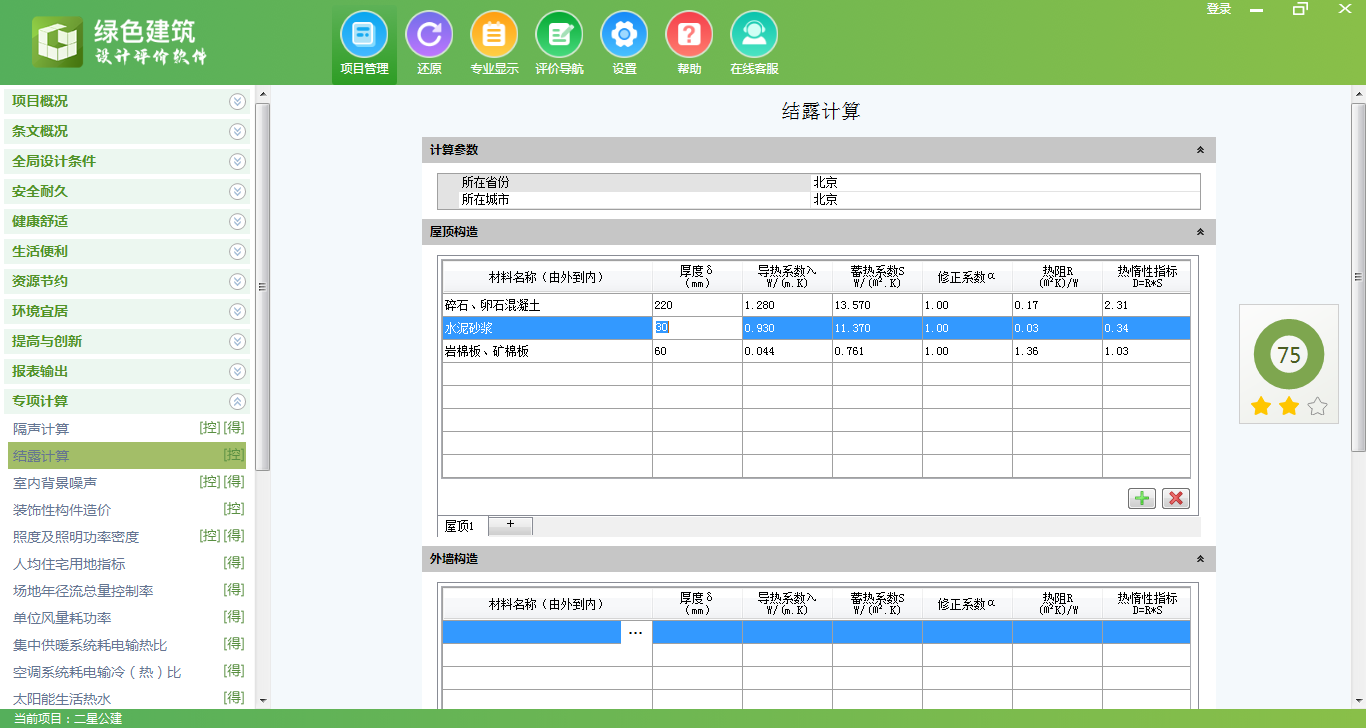Image resolution: width=1366 pixels, height=728 pixels.
Task: Click the 75 score ring indicator
Action: [1289, 355]
